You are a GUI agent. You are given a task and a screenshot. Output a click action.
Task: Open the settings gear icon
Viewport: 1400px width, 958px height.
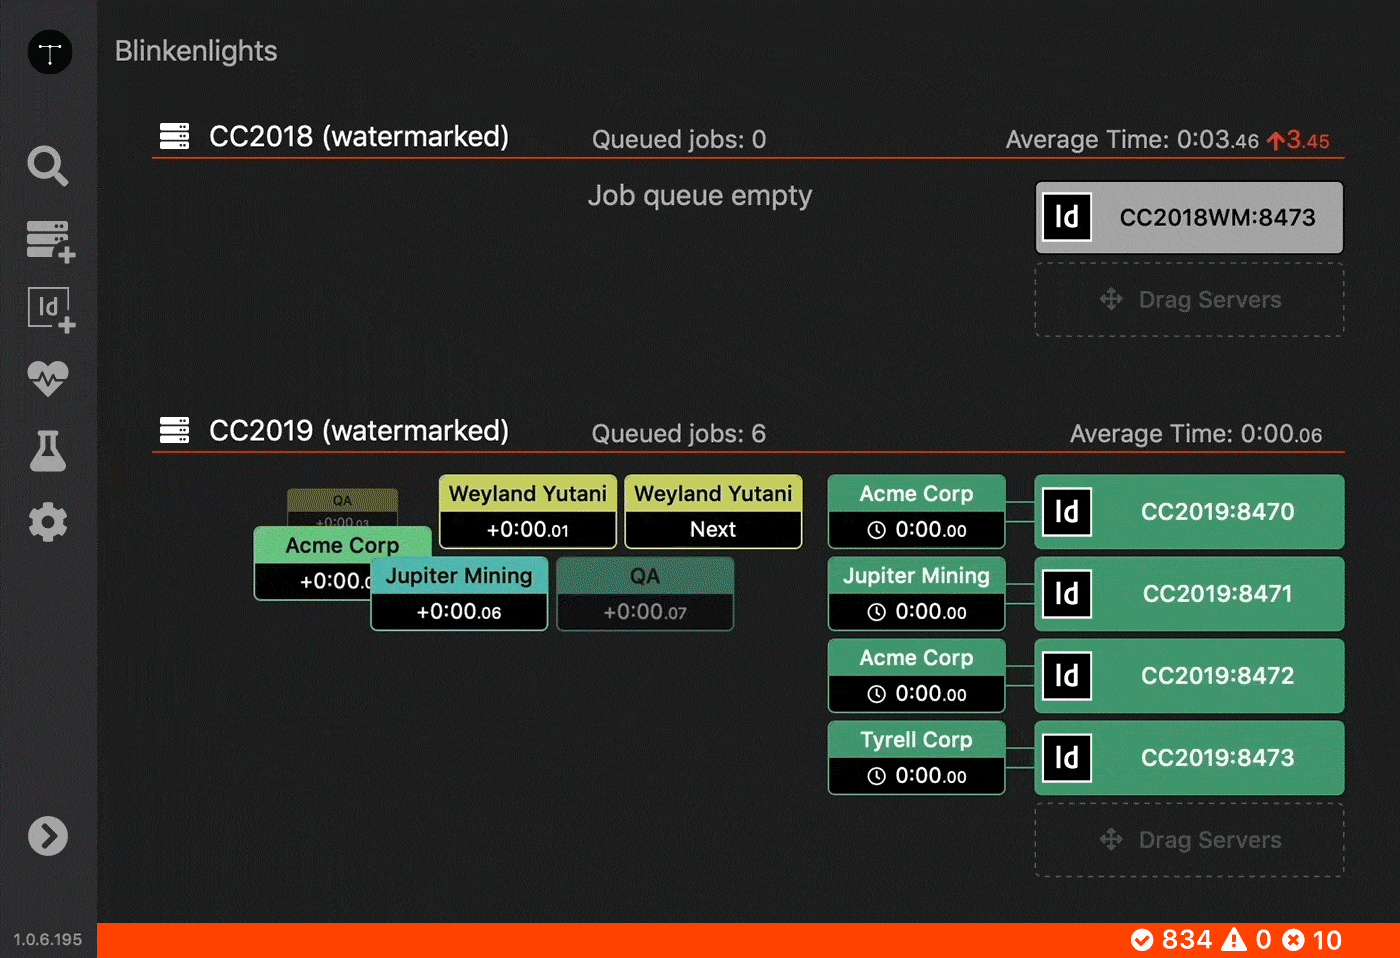48,522
